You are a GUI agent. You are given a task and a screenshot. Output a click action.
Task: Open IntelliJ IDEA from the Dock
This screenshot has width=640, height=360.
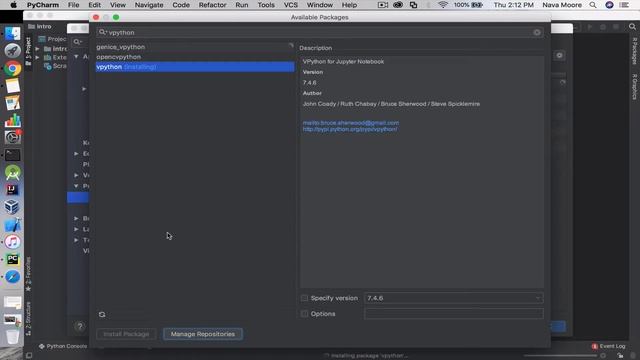click(12, 190)
